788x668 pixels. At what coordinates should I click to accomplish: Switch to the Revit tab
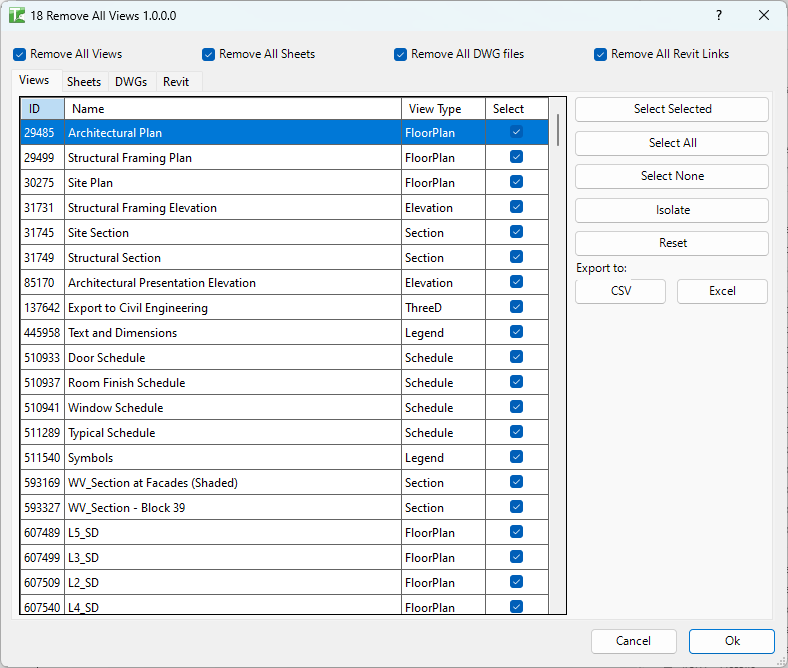pos(176,82)
